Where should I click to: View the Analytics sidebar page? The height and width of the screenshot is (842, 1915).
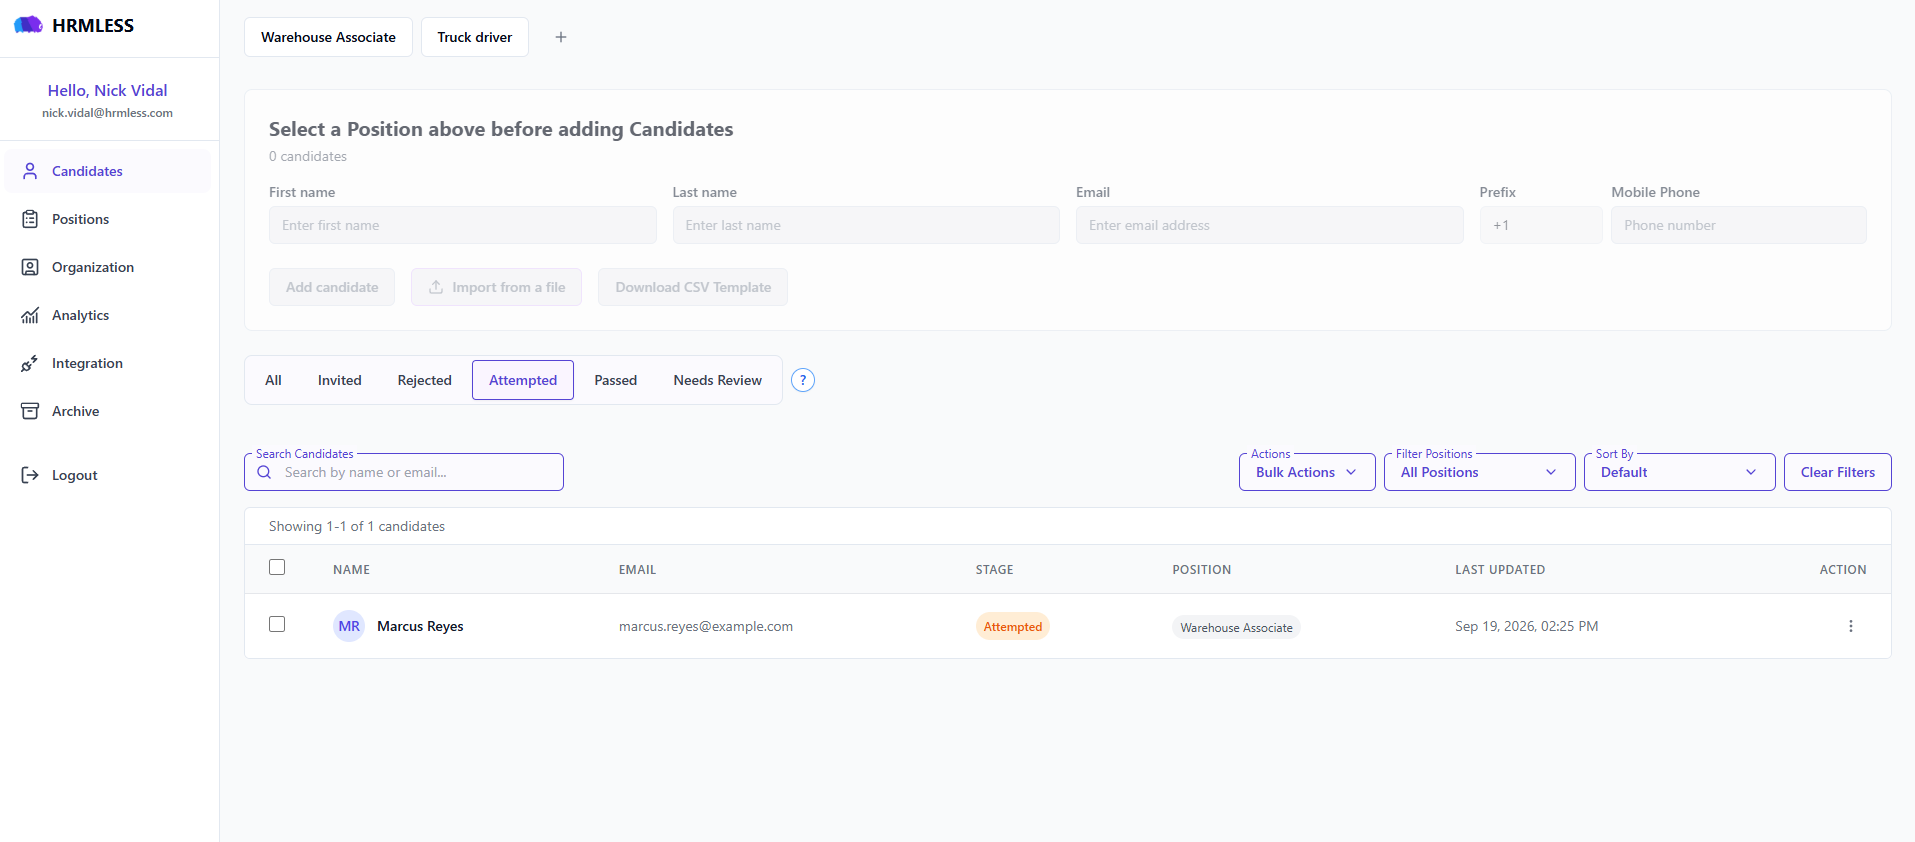pyautogui.click(x=107, y=315)
